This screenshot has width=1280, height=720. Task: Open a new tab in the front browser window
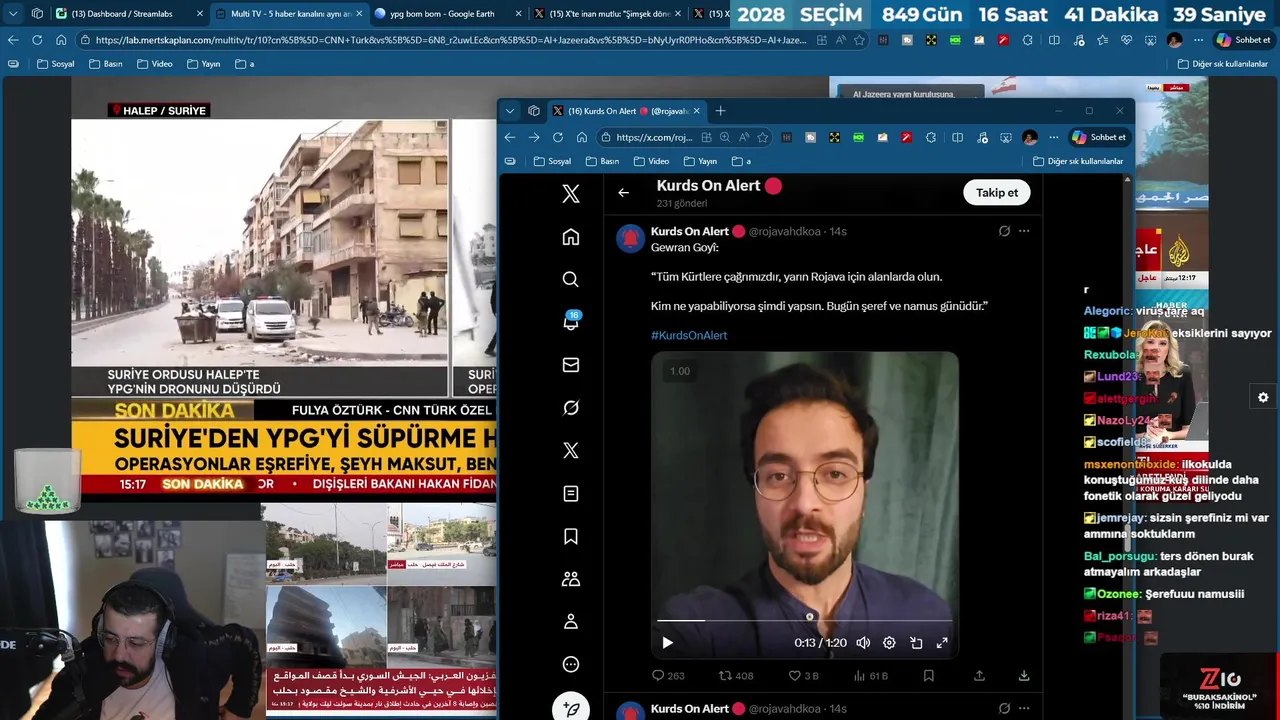point(720,111)
